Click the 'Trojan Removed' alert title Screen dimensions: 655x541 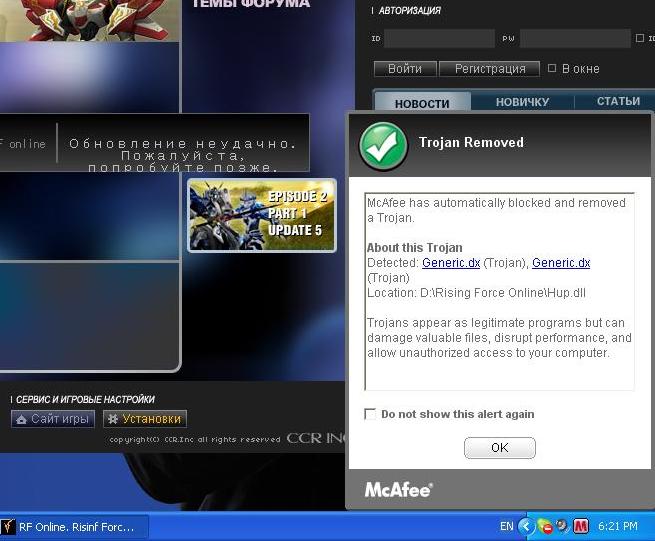(471, 142)
